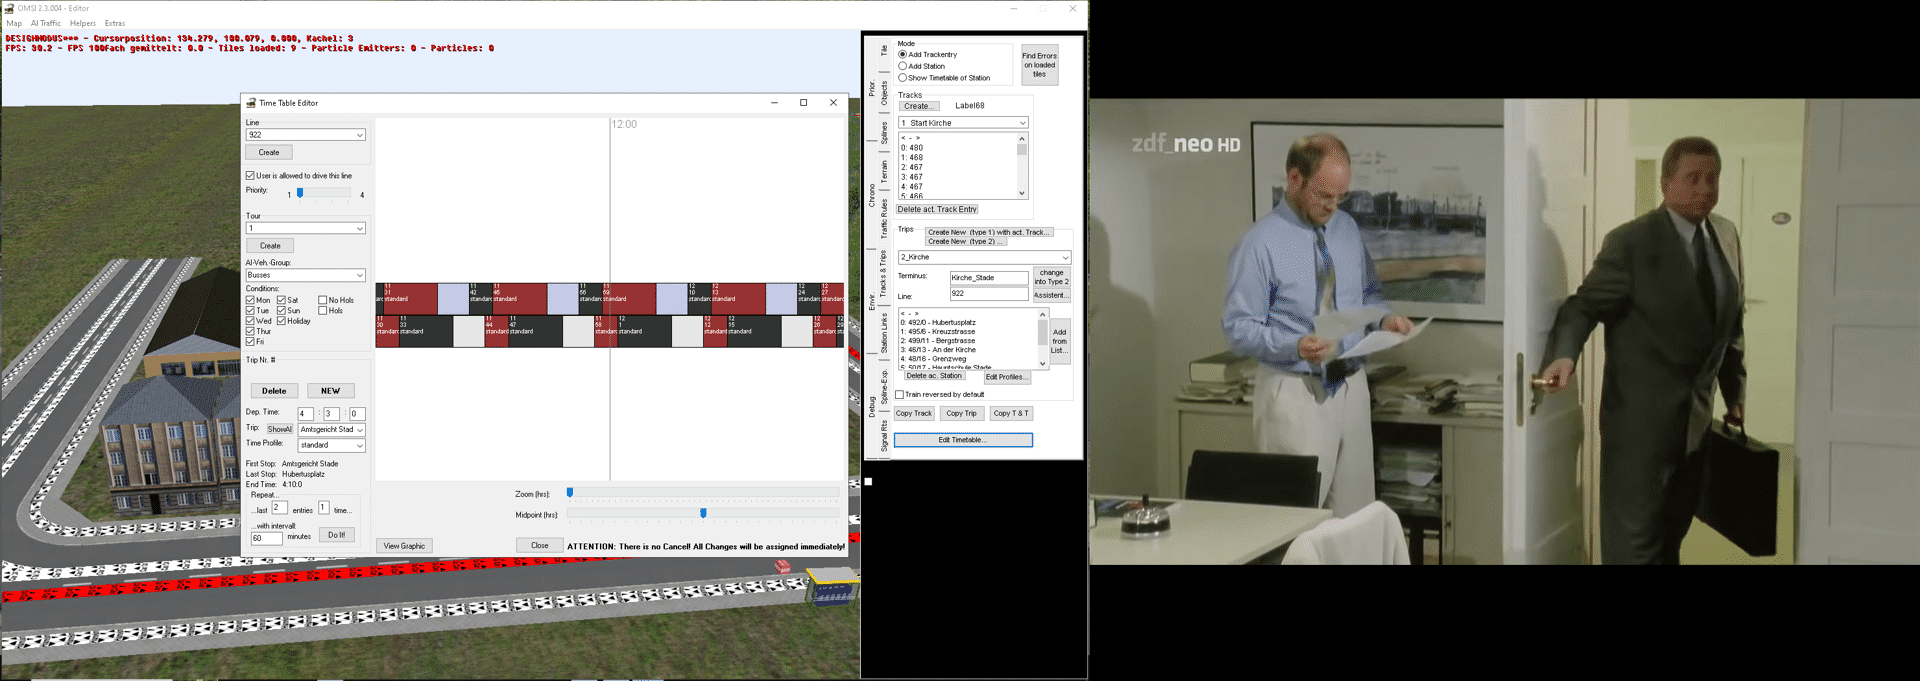Open the AI-Veh.-Group Busses dropdown

(359, 275)
